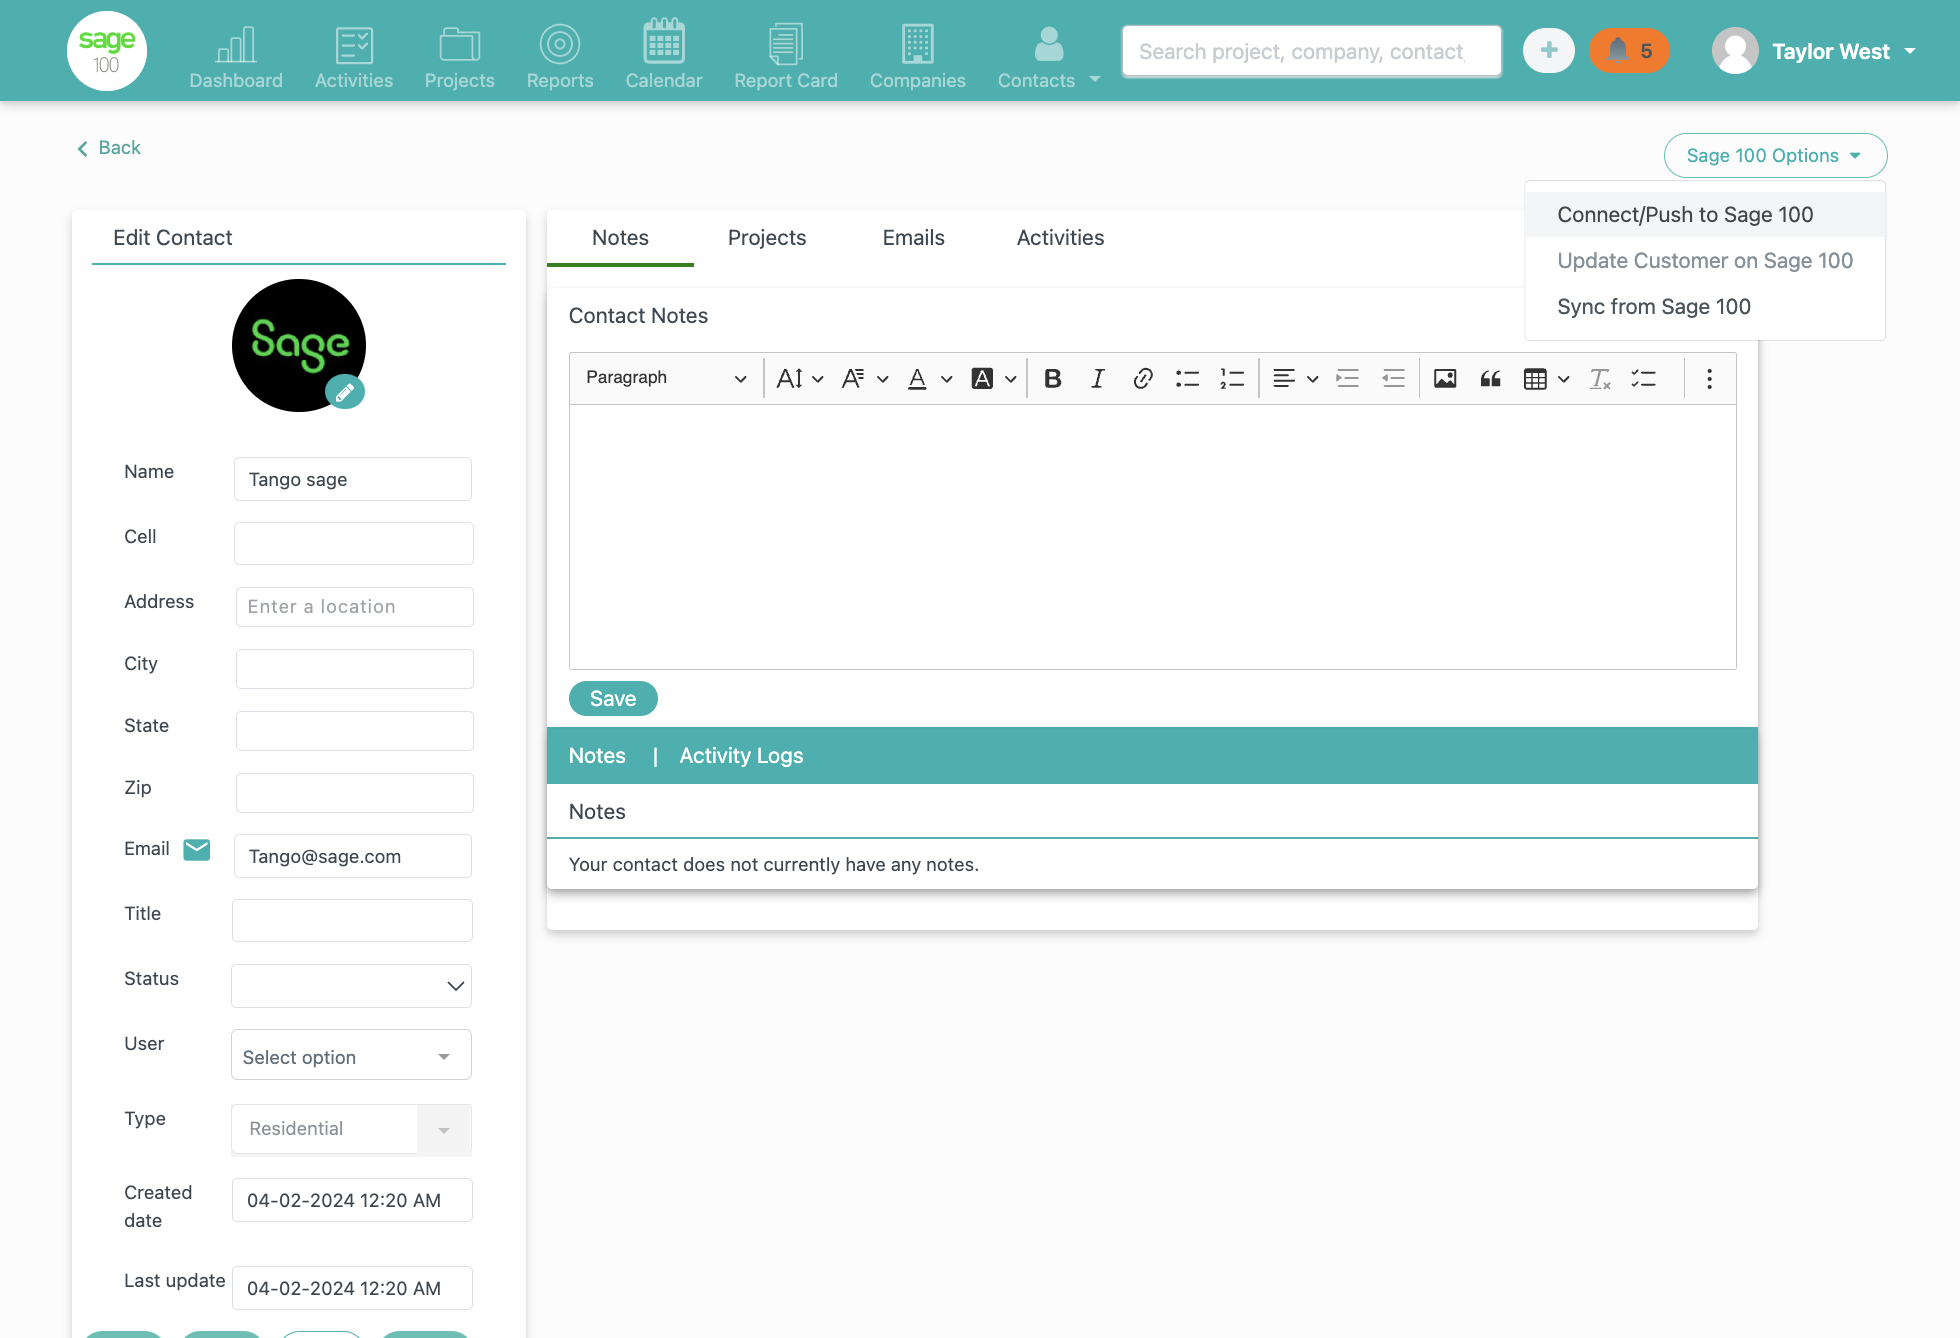This screenshot has width=1960, height=1338.
Task: Open font color picker
Action: (929, 378)
